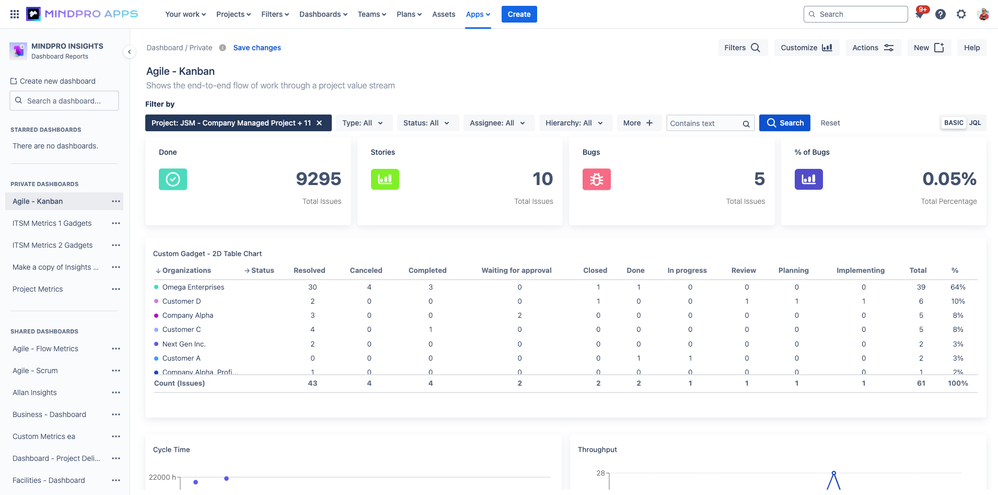
Task: Add more filters with More +
Action: coord(638,123)
